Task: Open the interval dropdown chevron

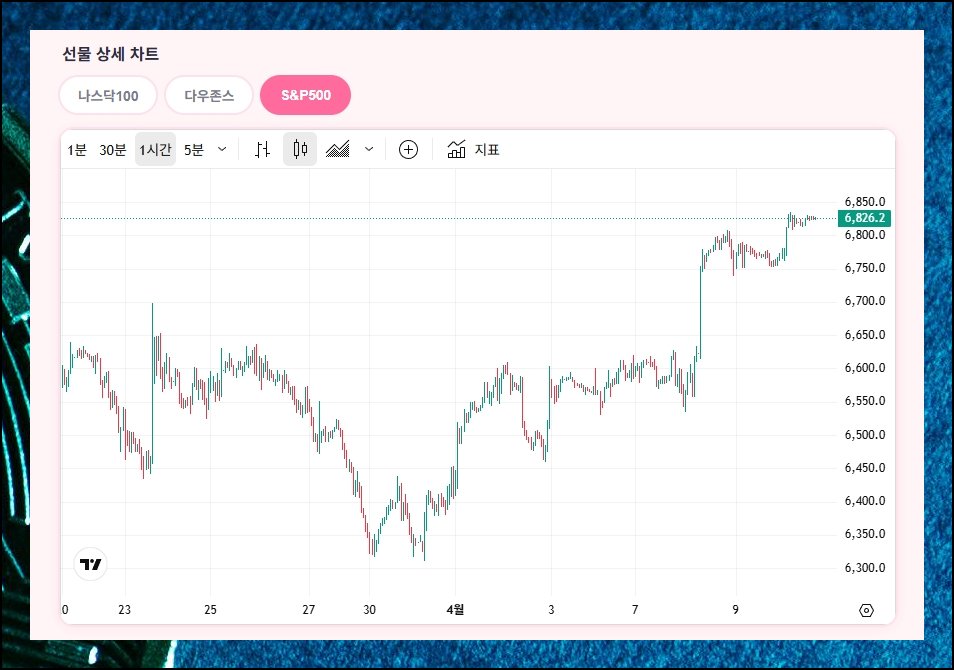Action: click(222, 149)
